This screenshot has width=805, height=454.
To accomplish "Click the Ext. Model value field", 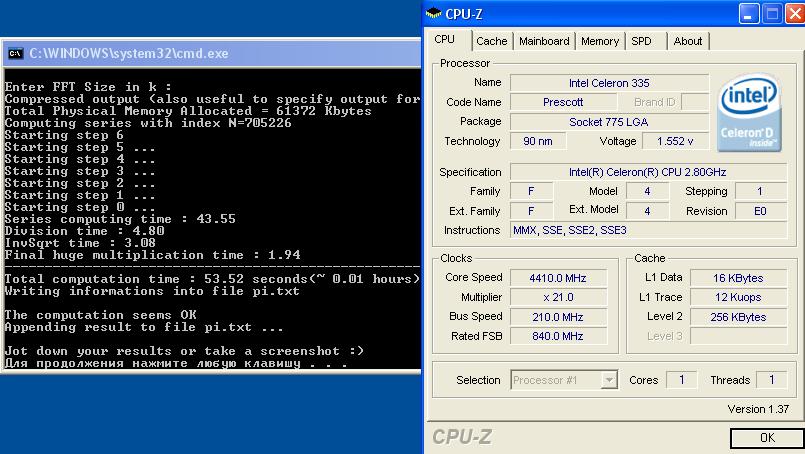I will [647, 211].
